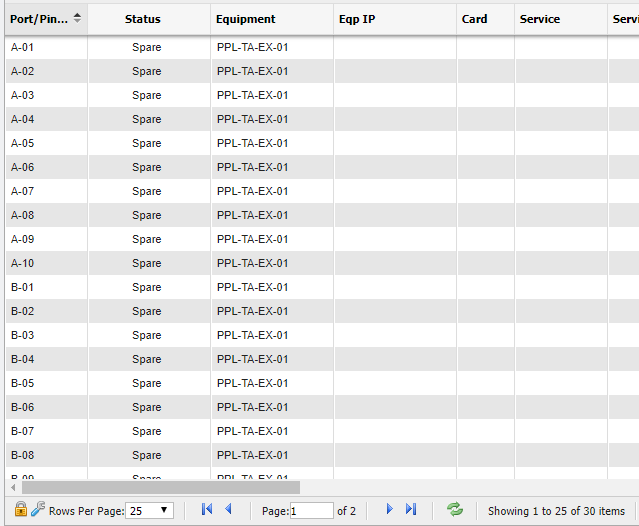Click the Eqp IP column header
Image resolution: width=639 pixels, height=526 pixels.
tap(357, 19)
